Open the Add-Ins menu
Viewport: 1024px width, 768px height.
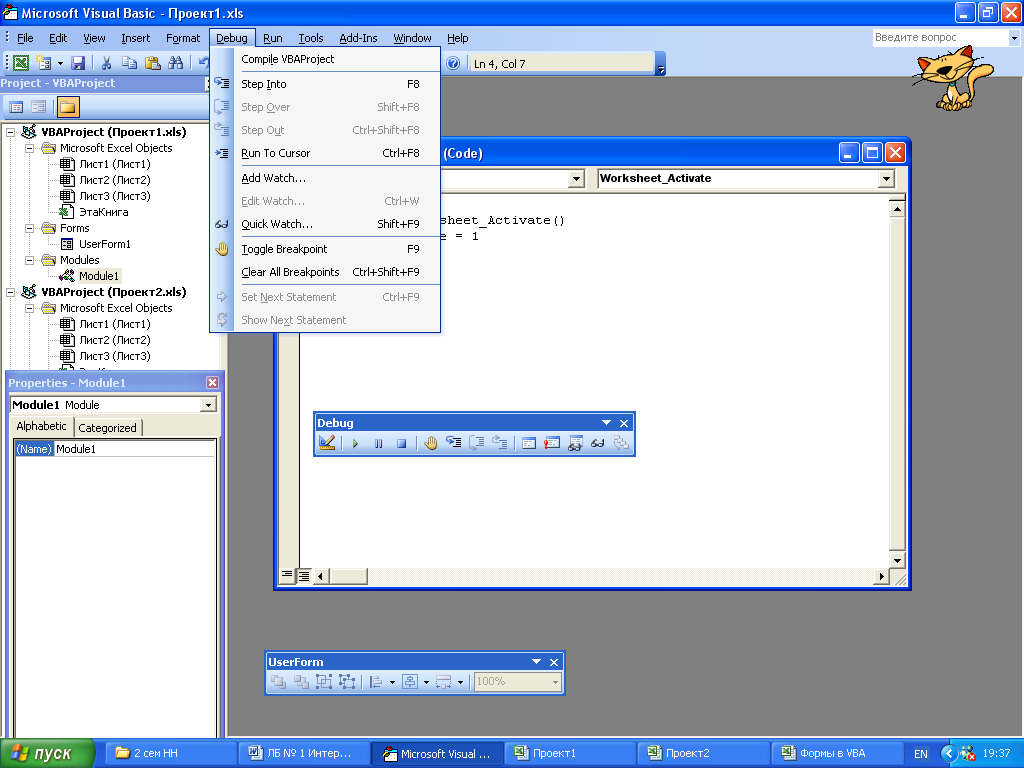click(358, 38)
